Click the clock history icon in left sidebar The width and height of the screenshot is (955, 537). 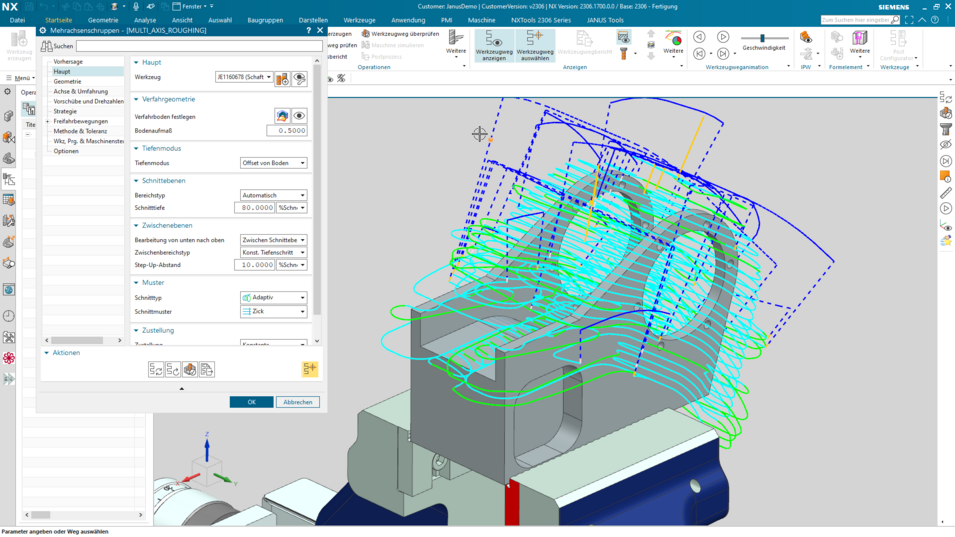coord(9,316)
